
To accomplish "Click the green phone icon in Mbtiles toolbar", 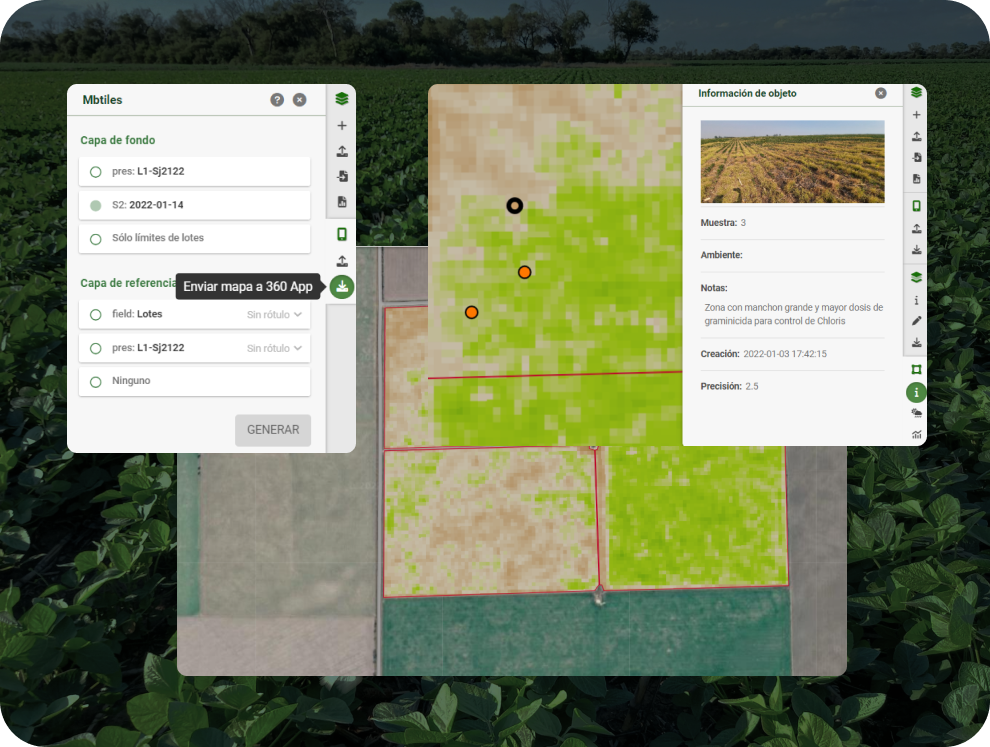I will [x=342, y=234].
